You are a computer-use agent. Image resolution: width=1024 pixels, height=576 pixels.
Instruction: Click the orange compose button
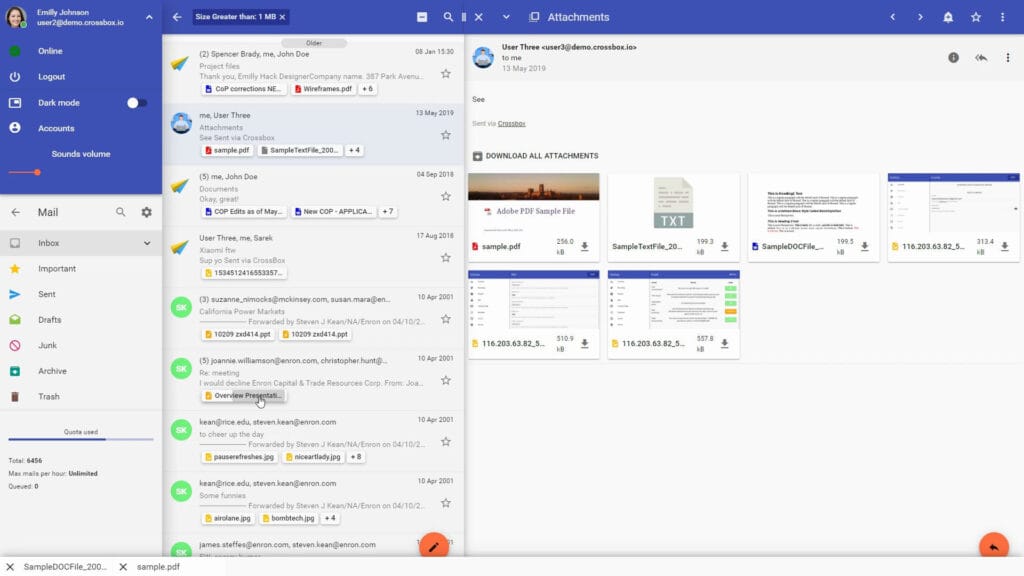click(x=434, y=547)
